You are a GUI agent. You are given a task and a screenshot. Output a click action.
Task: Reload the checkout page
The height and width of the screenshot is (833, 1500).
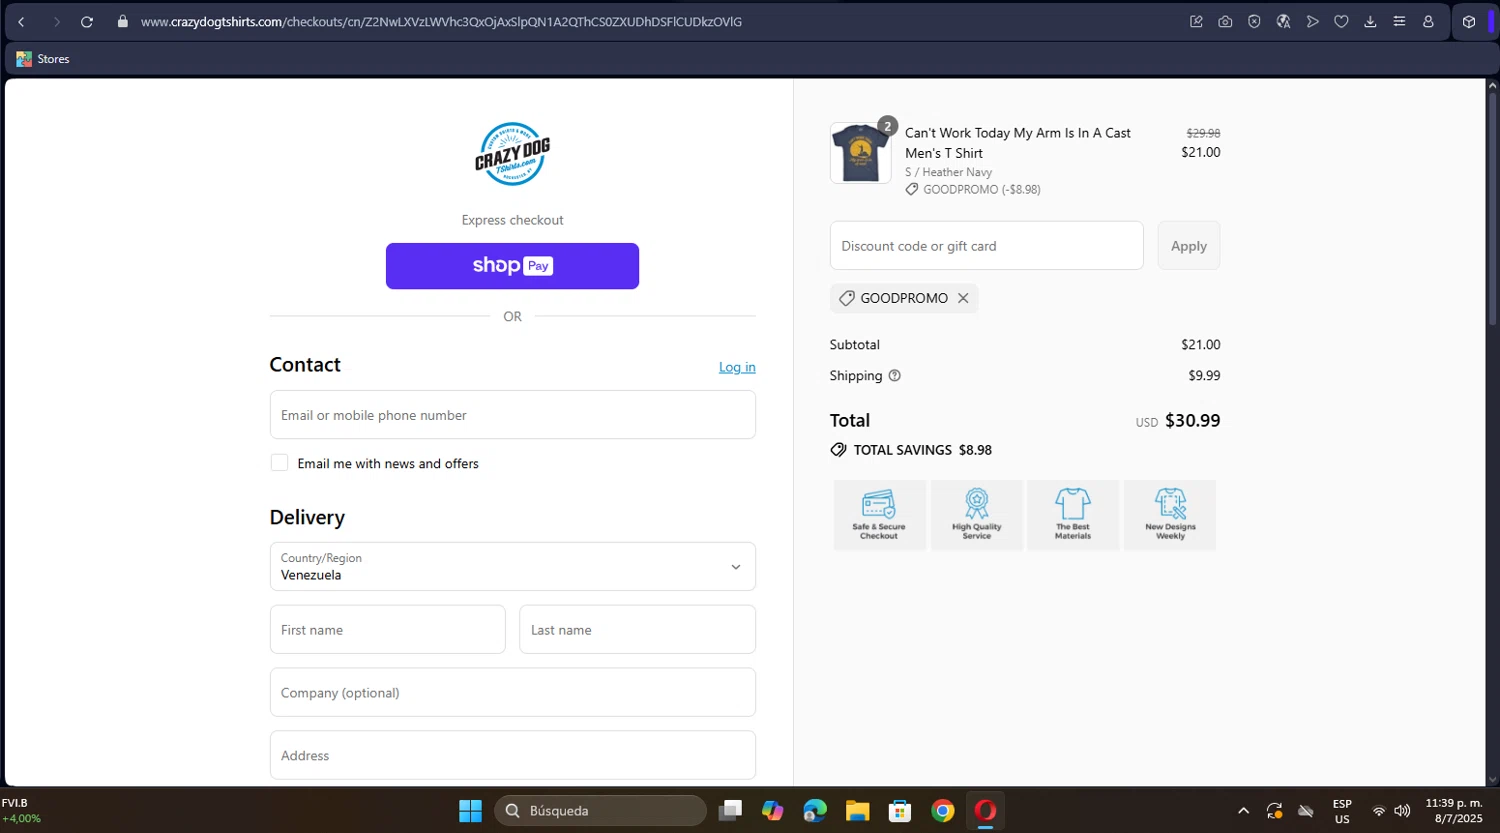tap(87, 22)
